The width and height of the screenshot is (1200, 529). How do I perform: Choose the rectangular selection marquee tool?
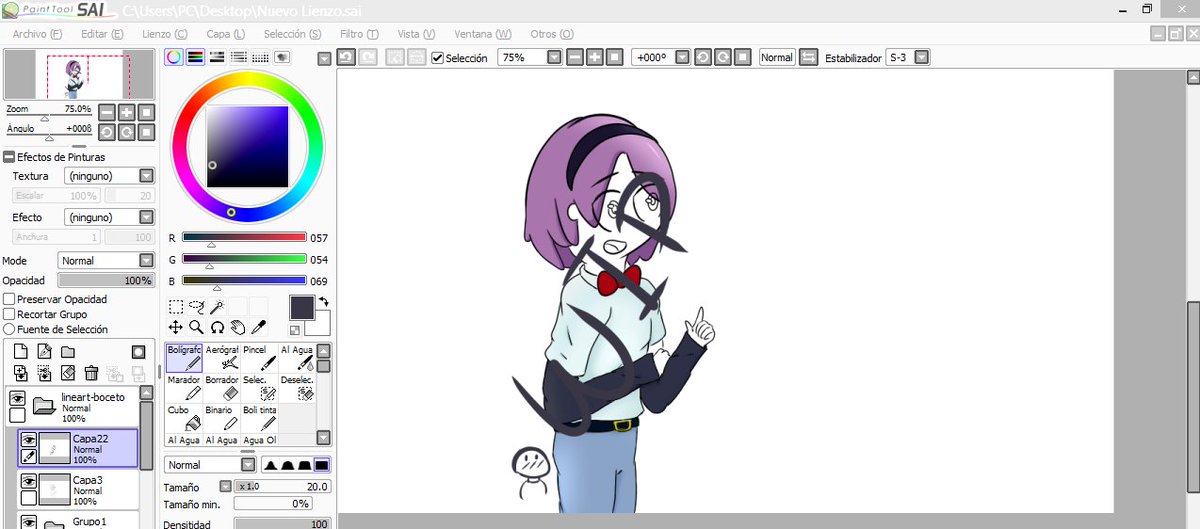pos(176,307)
